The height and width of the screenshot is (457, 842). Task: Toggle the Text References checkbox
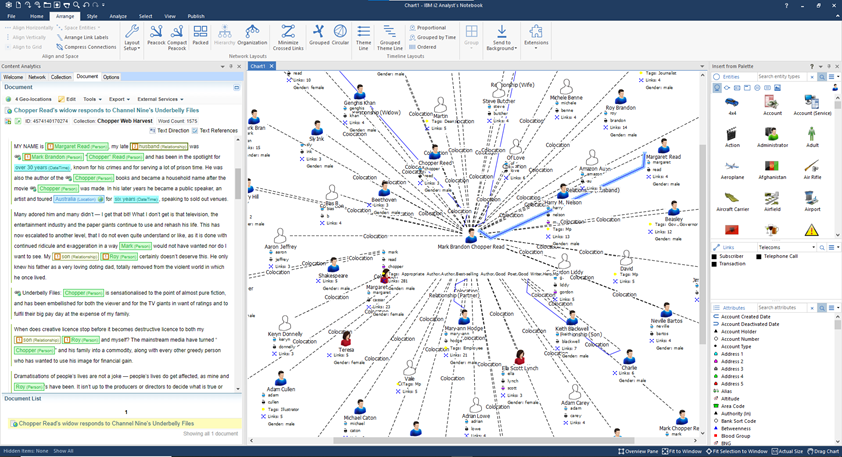pyautogui.click(x=195, y=131)
